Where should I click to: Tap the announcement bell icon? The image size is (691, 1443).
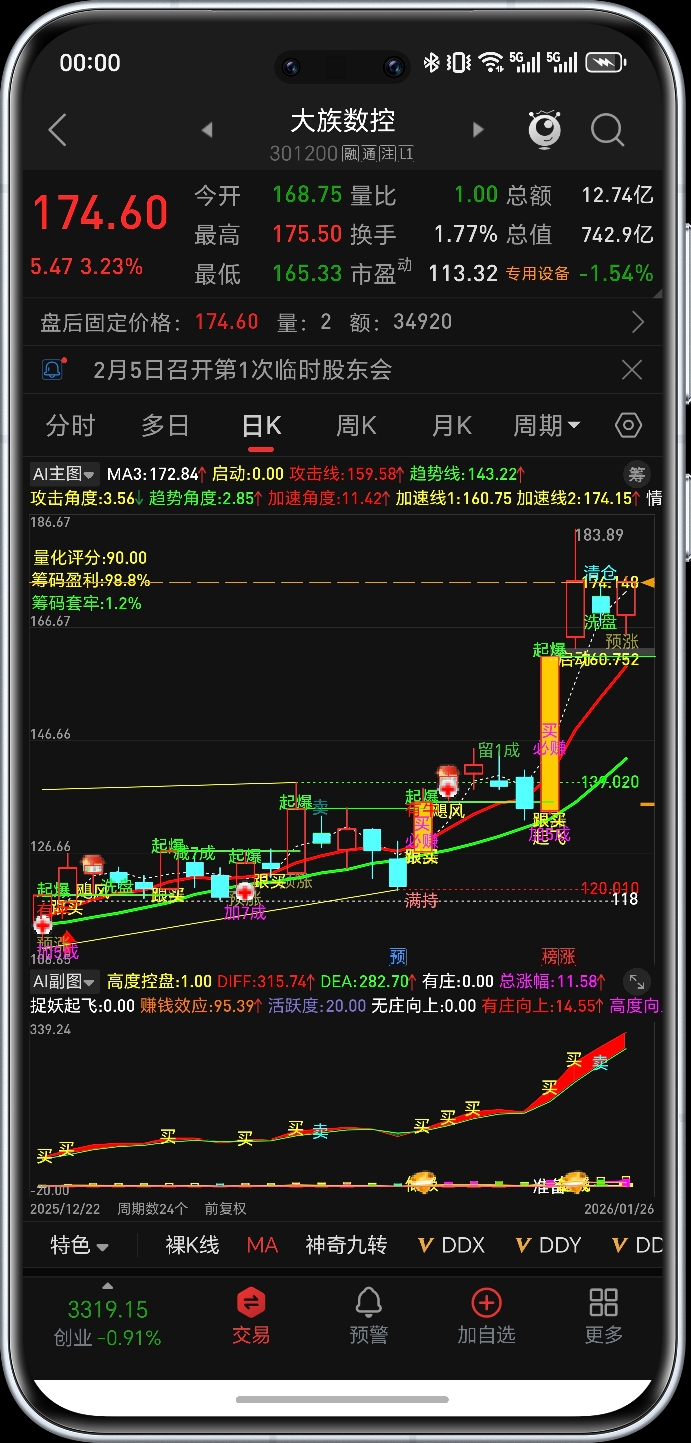tap(53, 370)
